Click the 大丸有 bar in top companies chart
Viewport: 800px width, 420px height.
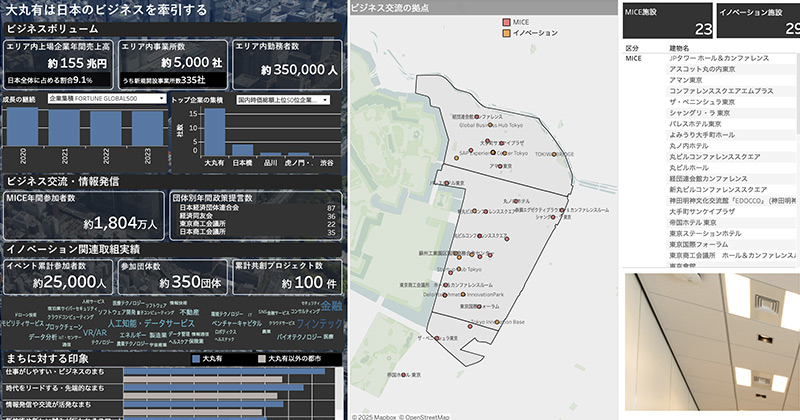(213, 130)
